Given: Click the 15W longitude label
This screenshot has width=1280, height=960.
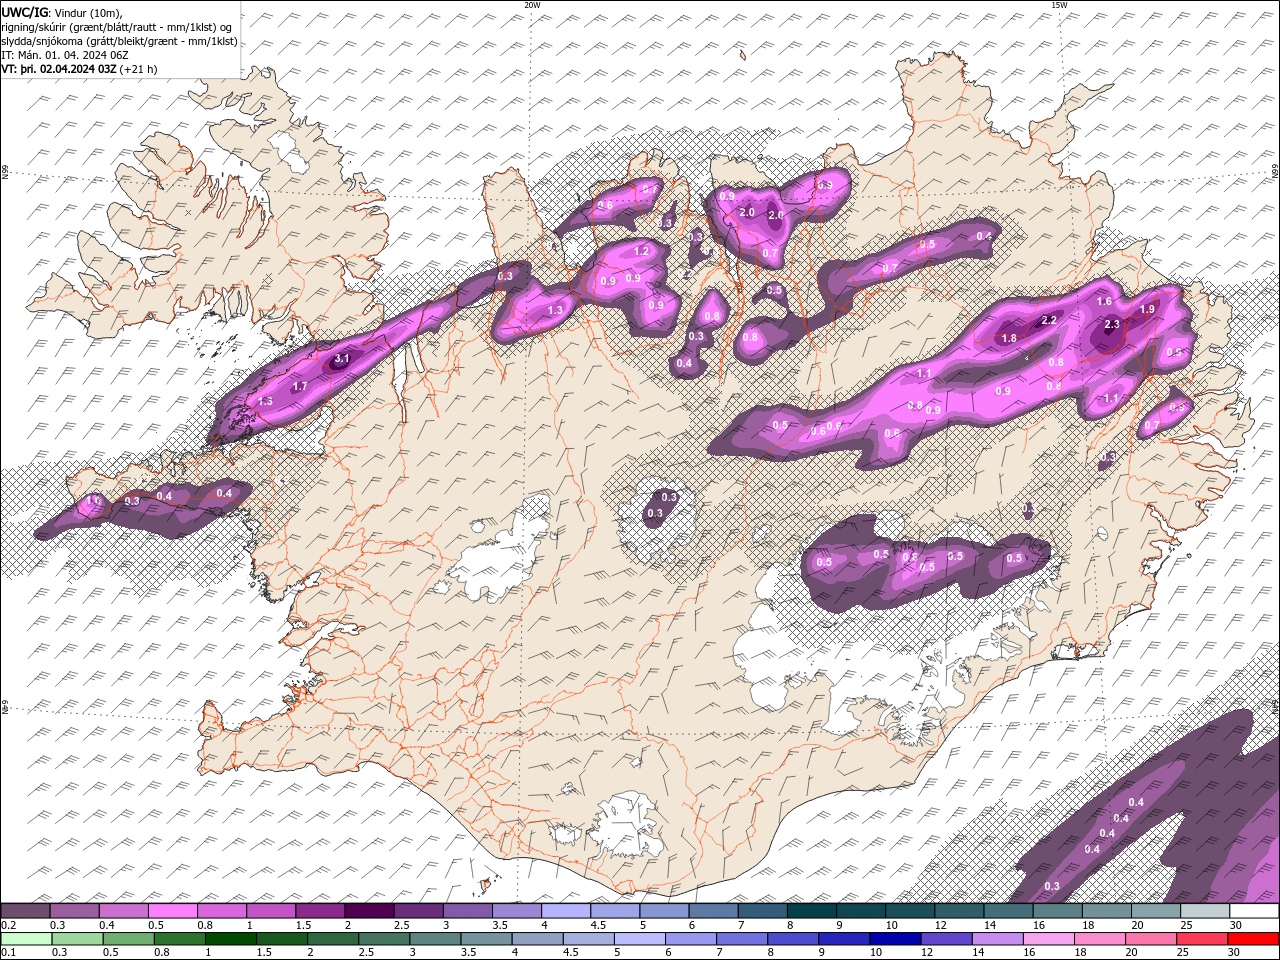Looking at the screenshot, I should (x=1059, y=5).
